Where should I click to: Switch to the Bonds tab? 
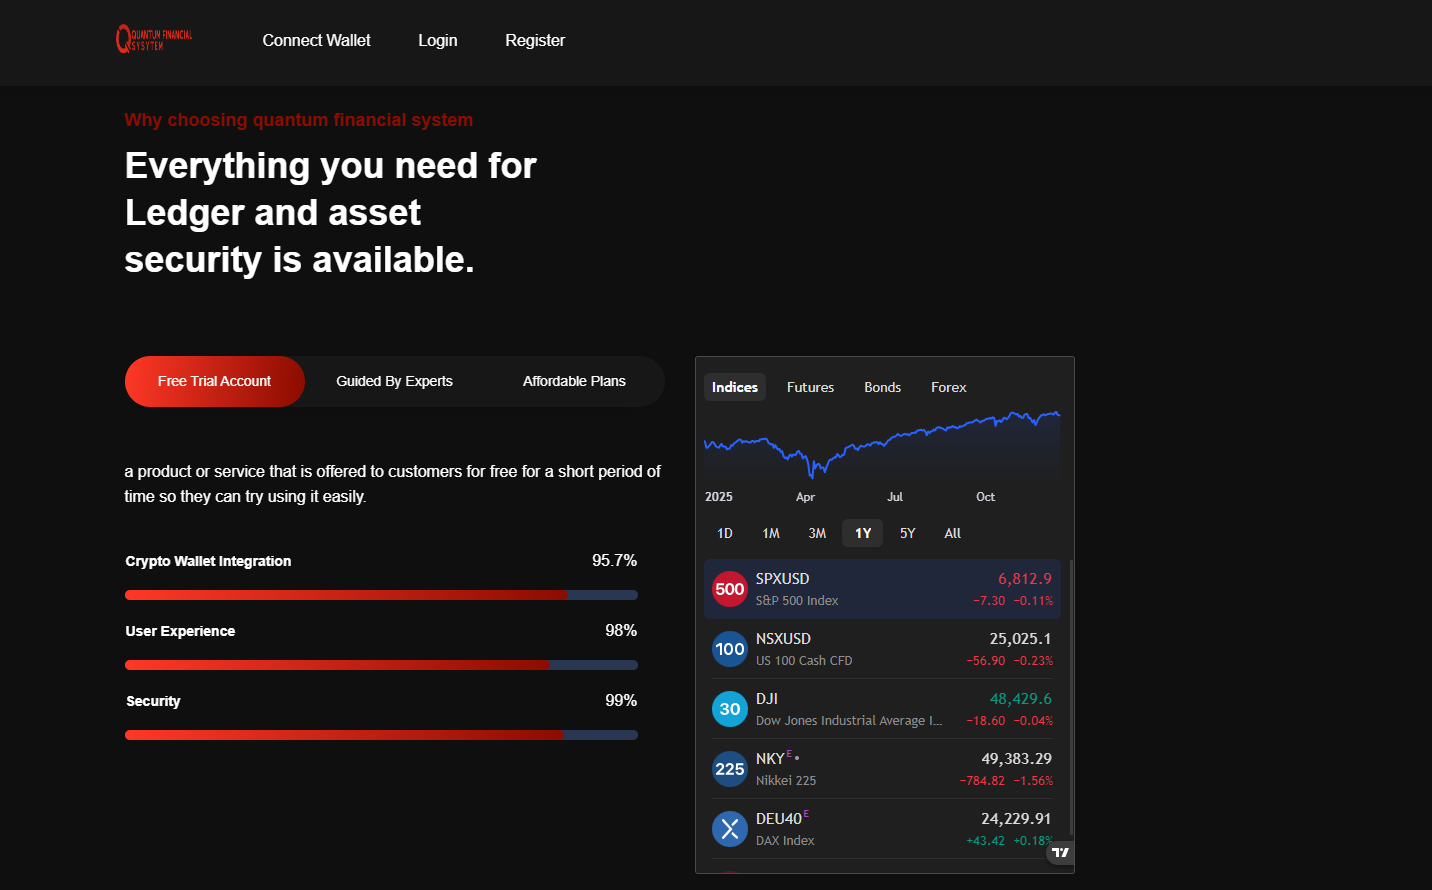click(882, 387)
